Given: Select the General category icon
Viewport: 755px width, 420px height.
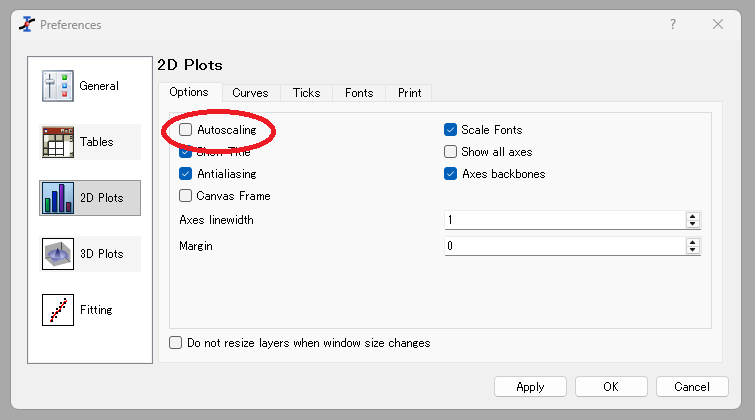Looking at the screenshot, I should [59, 86].
